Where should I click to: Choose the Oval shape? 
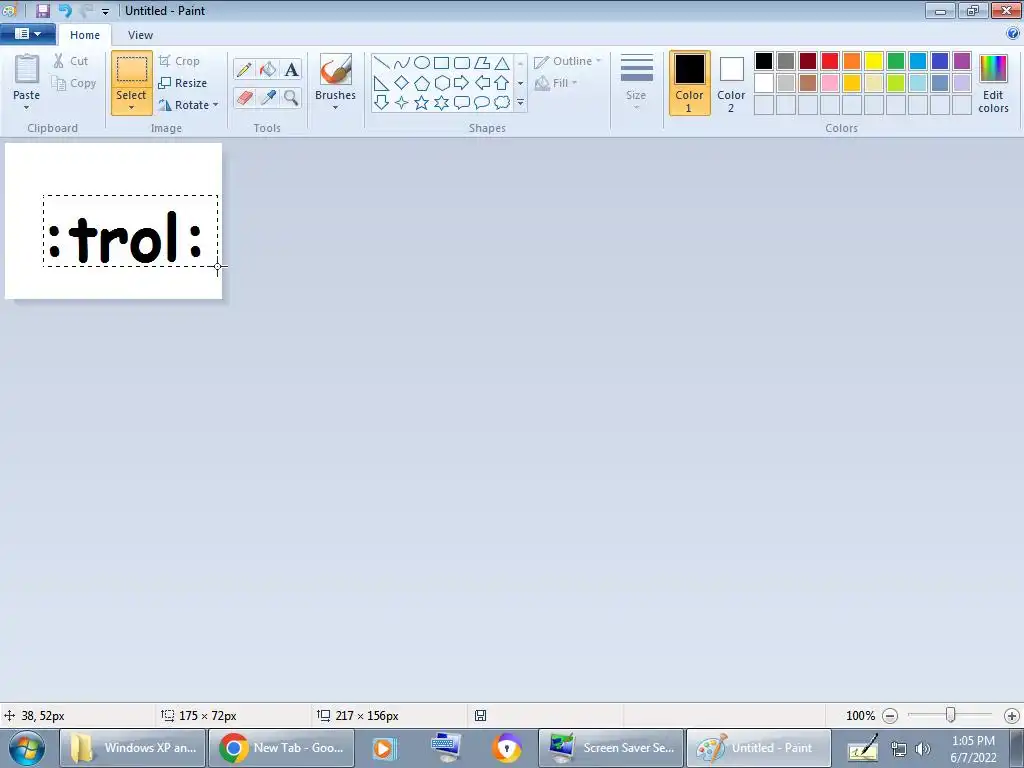tap(422, 63)
